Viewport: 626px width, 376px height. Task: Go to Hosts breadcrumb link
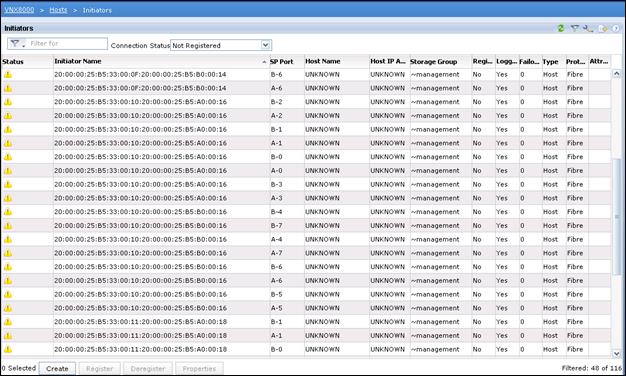point(58,10)
